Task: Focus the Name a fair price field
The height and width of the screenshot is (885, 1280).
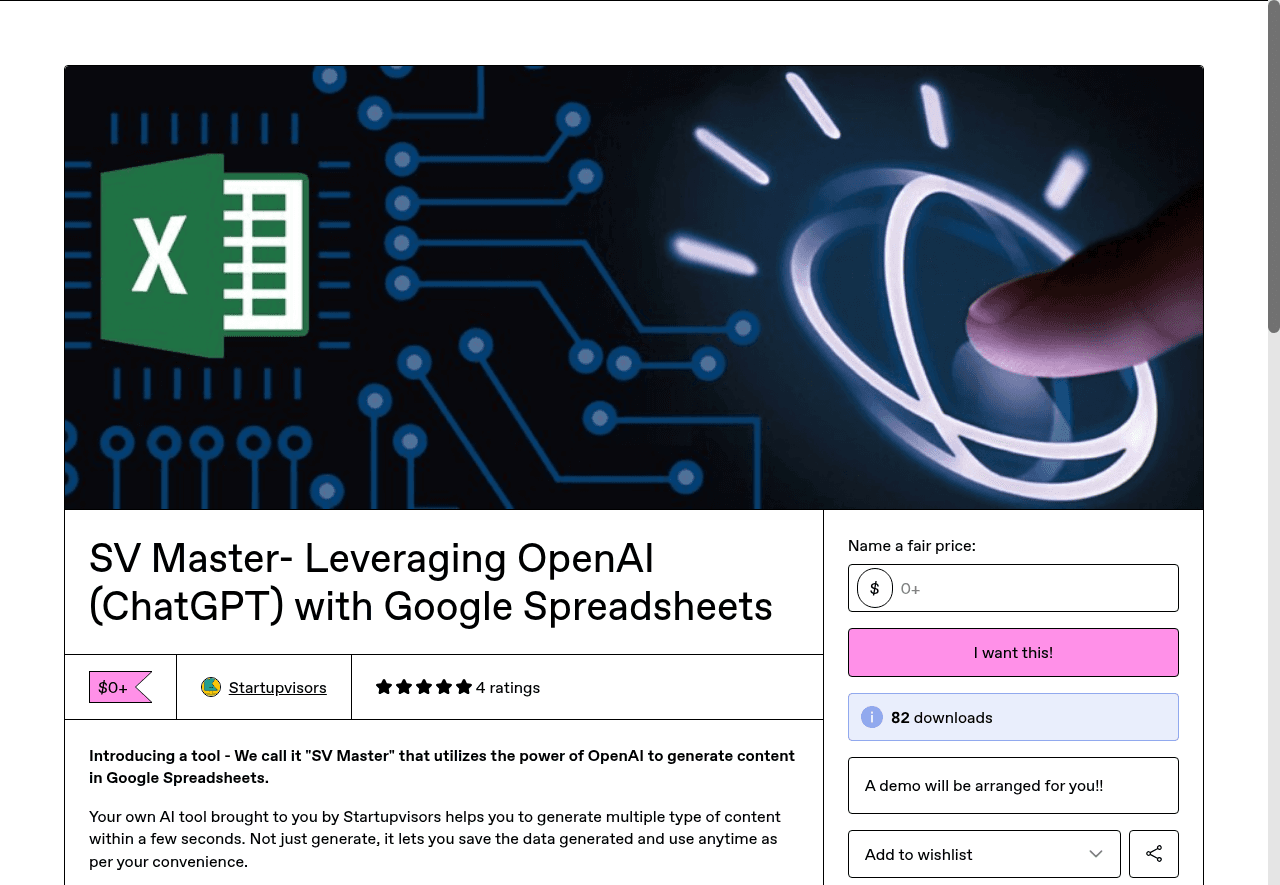Action: tap(1035, 588)
